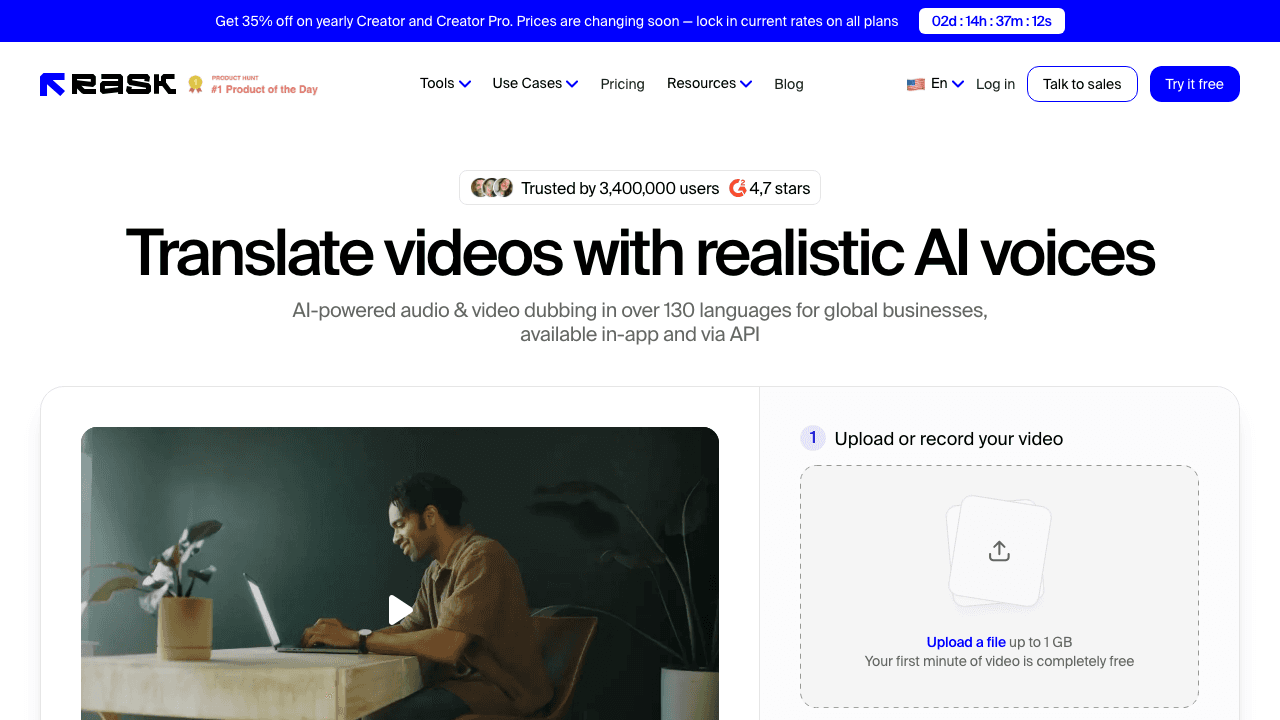Viewport: 1280px width, 720px height.
Task: Open the Resources dropdown
Action: click(x=709, y=84)
